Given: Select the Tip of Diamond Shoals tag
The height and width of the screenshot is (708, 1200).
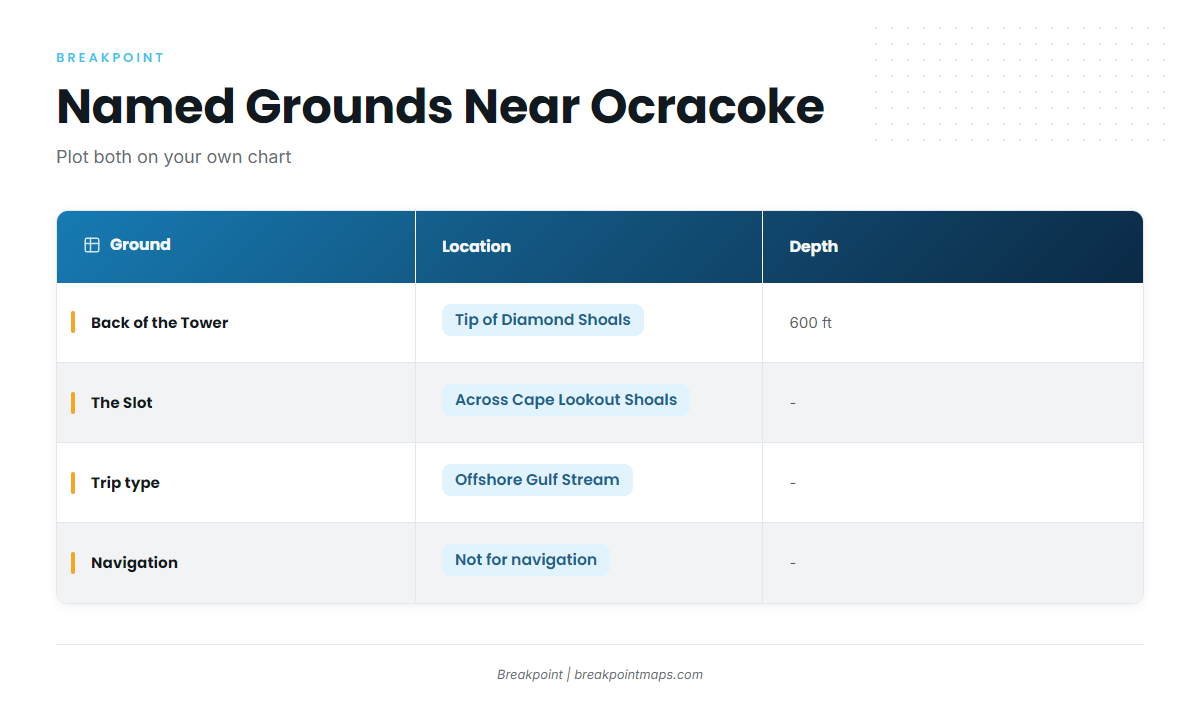Looking at the screenshot, I should point(543,320).
